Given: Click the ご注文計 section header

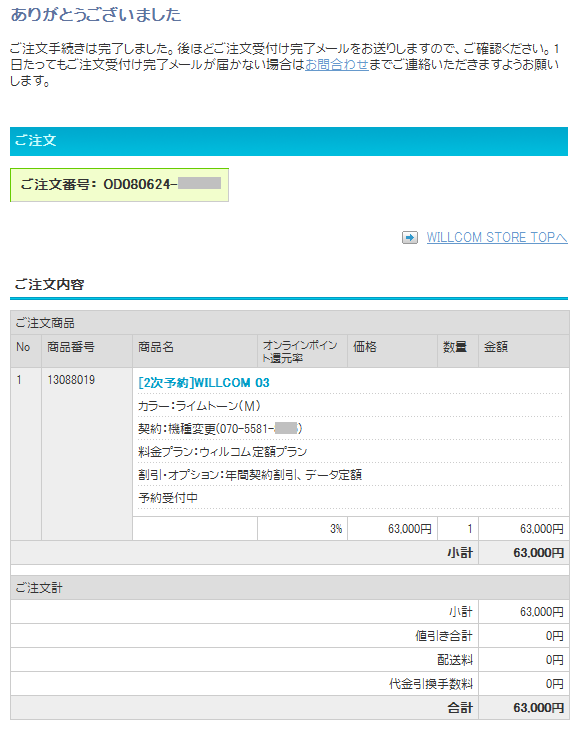Looking at the screenshot, I should click(290, 588).
